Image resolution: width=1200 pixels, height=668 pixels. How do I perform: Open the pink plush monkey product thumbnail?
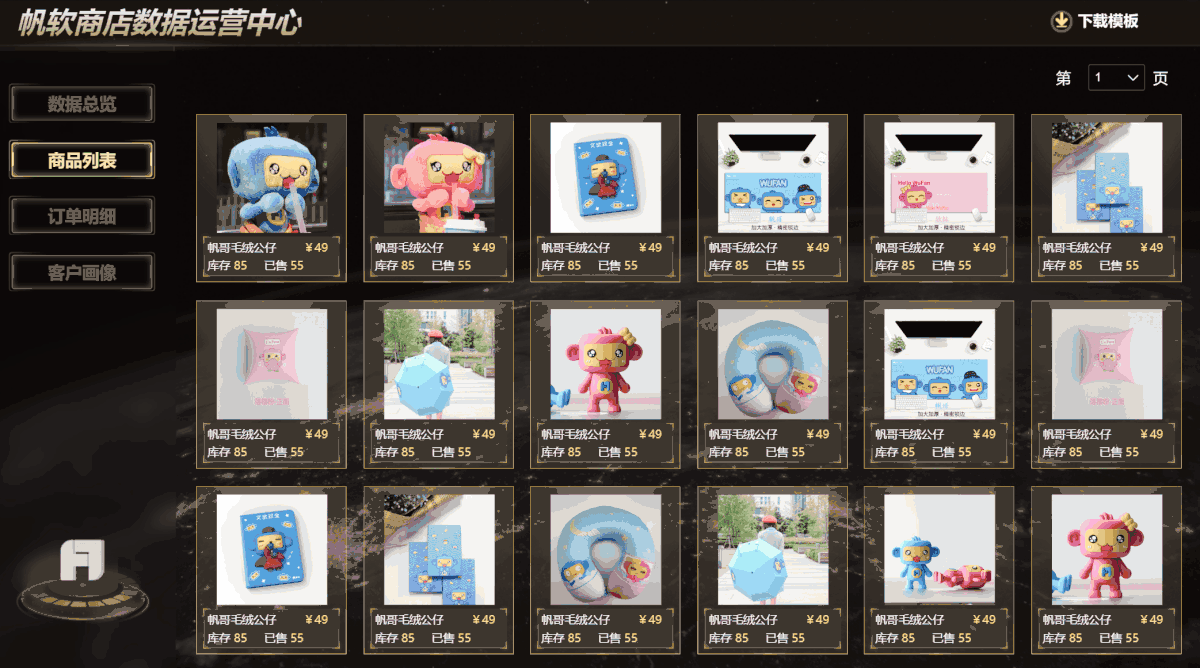pos(439,178)
